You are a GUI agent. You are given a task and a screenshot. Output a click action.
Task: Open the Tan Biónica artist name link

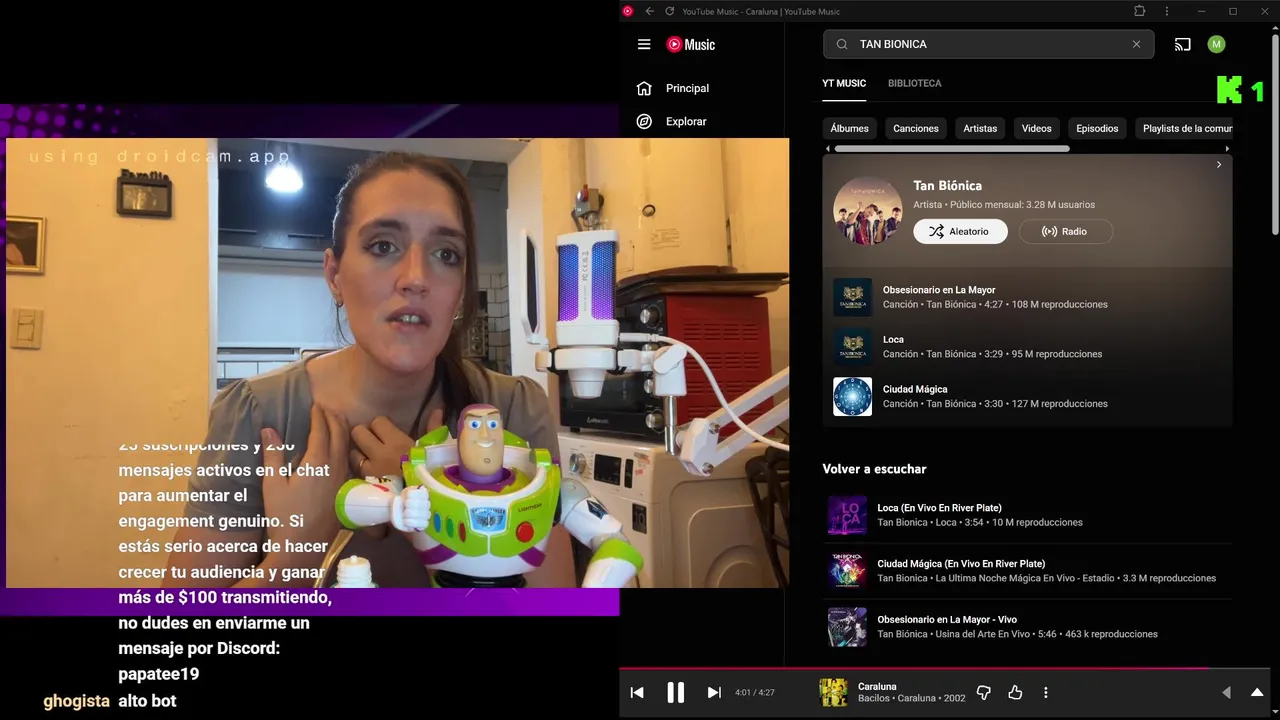coord(947,185)
